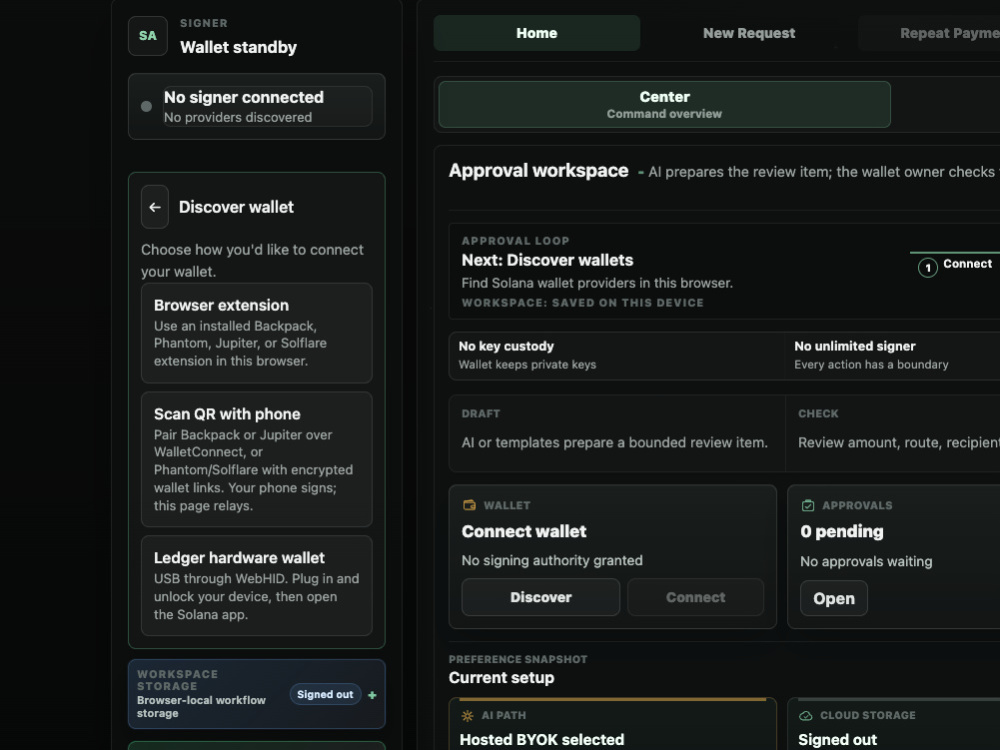Click the Signed out badge
Screen dimensions: 1000x750
coord(325,695)
